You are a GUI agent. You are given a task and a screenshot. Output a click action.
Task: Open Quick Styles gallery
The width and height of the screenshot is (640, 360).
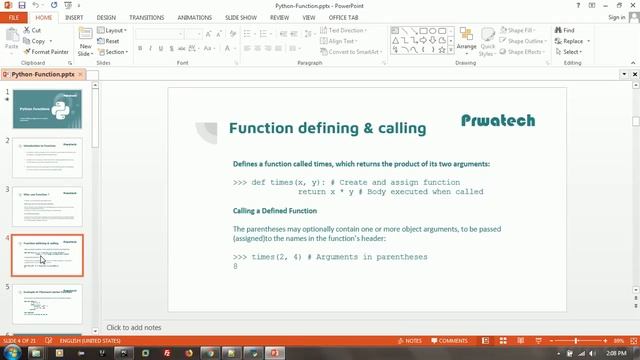pos(487,42)
